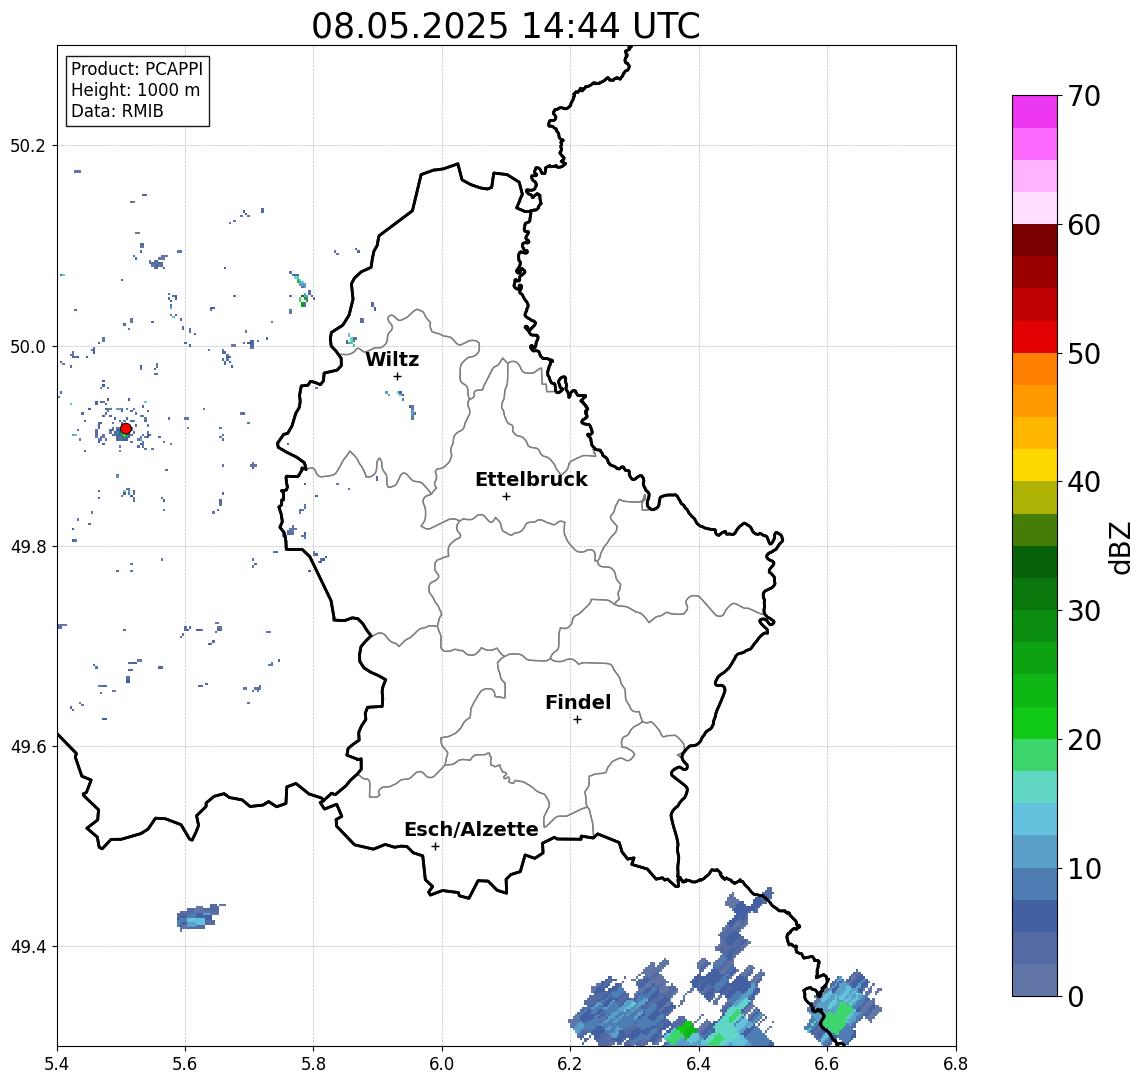Click the 5.4 longitude tick label

57,1064
